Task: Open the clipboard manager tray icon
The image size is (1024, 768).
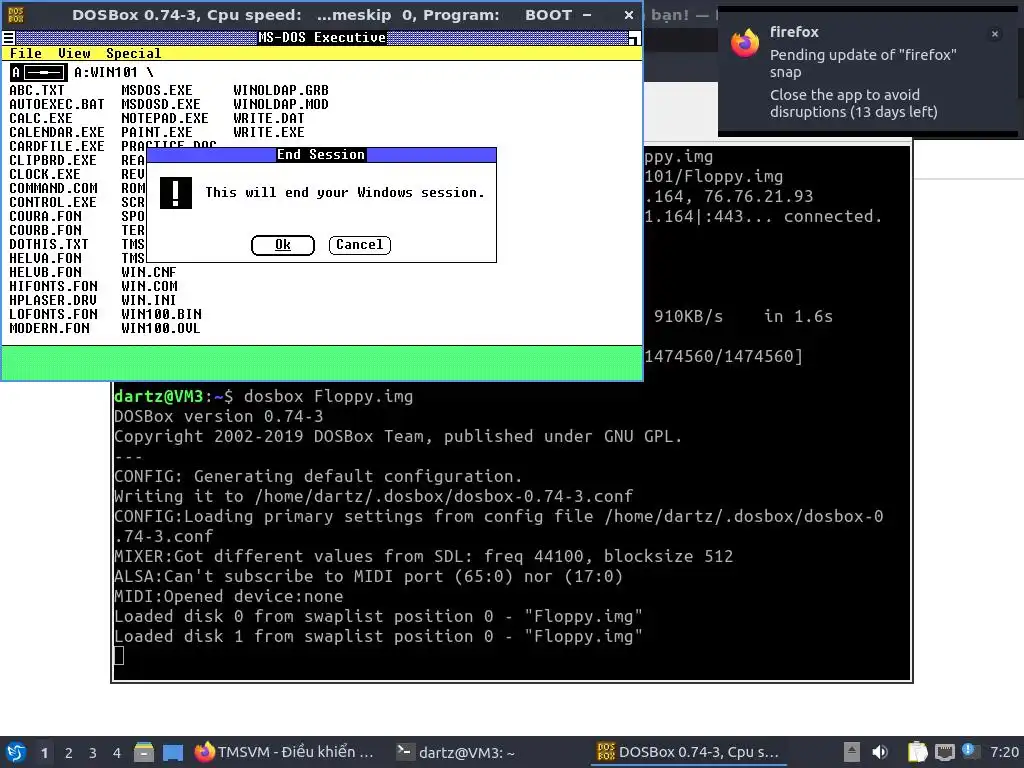Action: [918, 752]
